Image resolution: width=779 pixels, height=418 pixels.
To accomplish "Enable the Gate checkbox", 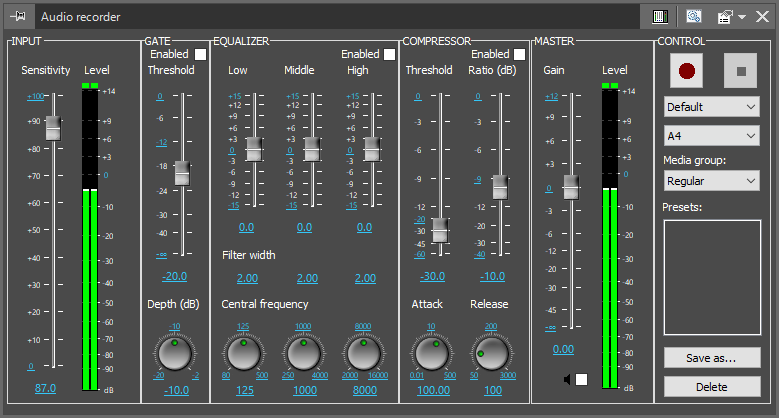I will tap(201, 55).
